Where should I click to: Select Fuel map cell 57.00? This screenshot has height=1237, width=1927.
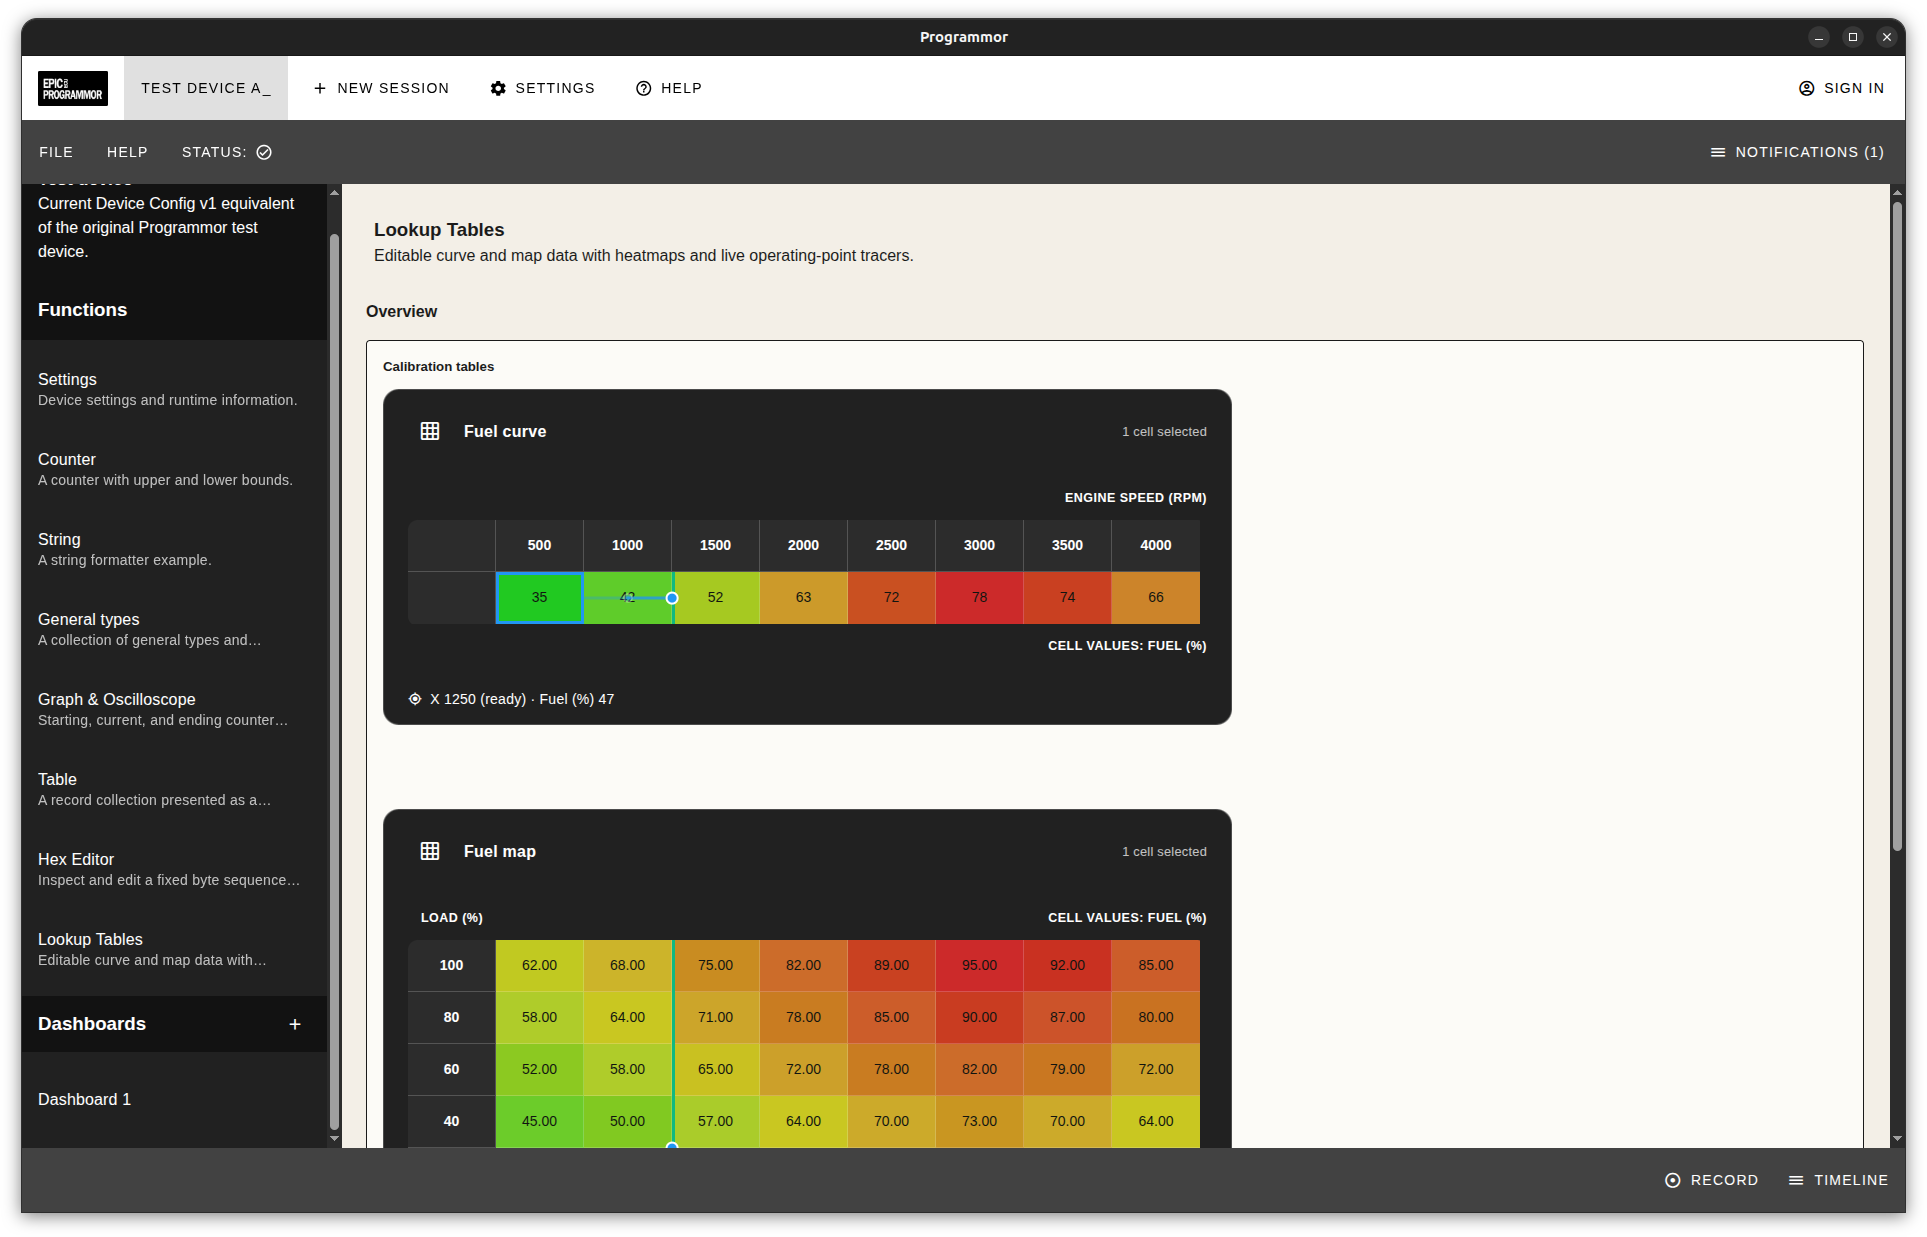click(715, 1121)
